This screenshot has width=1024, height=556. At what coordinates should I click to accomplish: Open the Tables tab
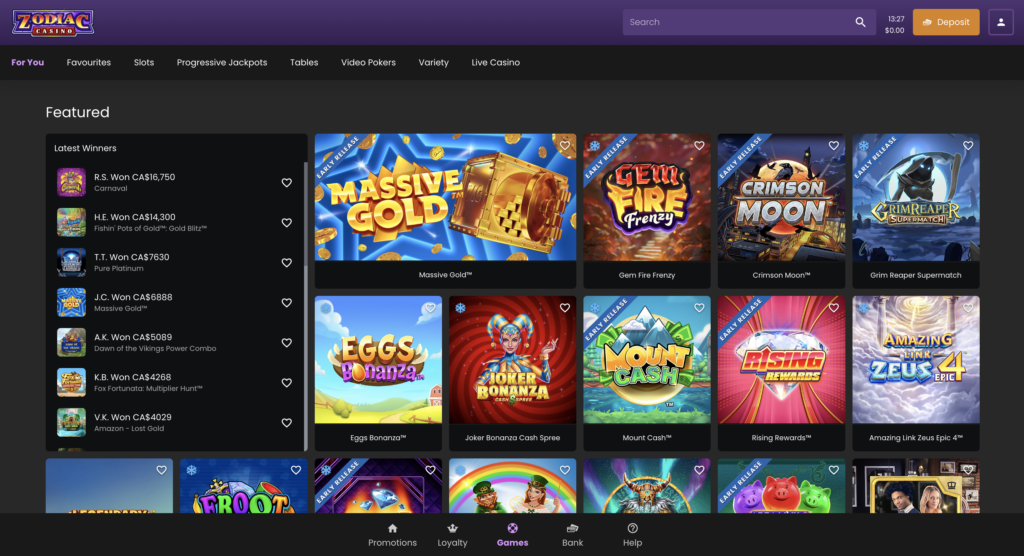304,63
